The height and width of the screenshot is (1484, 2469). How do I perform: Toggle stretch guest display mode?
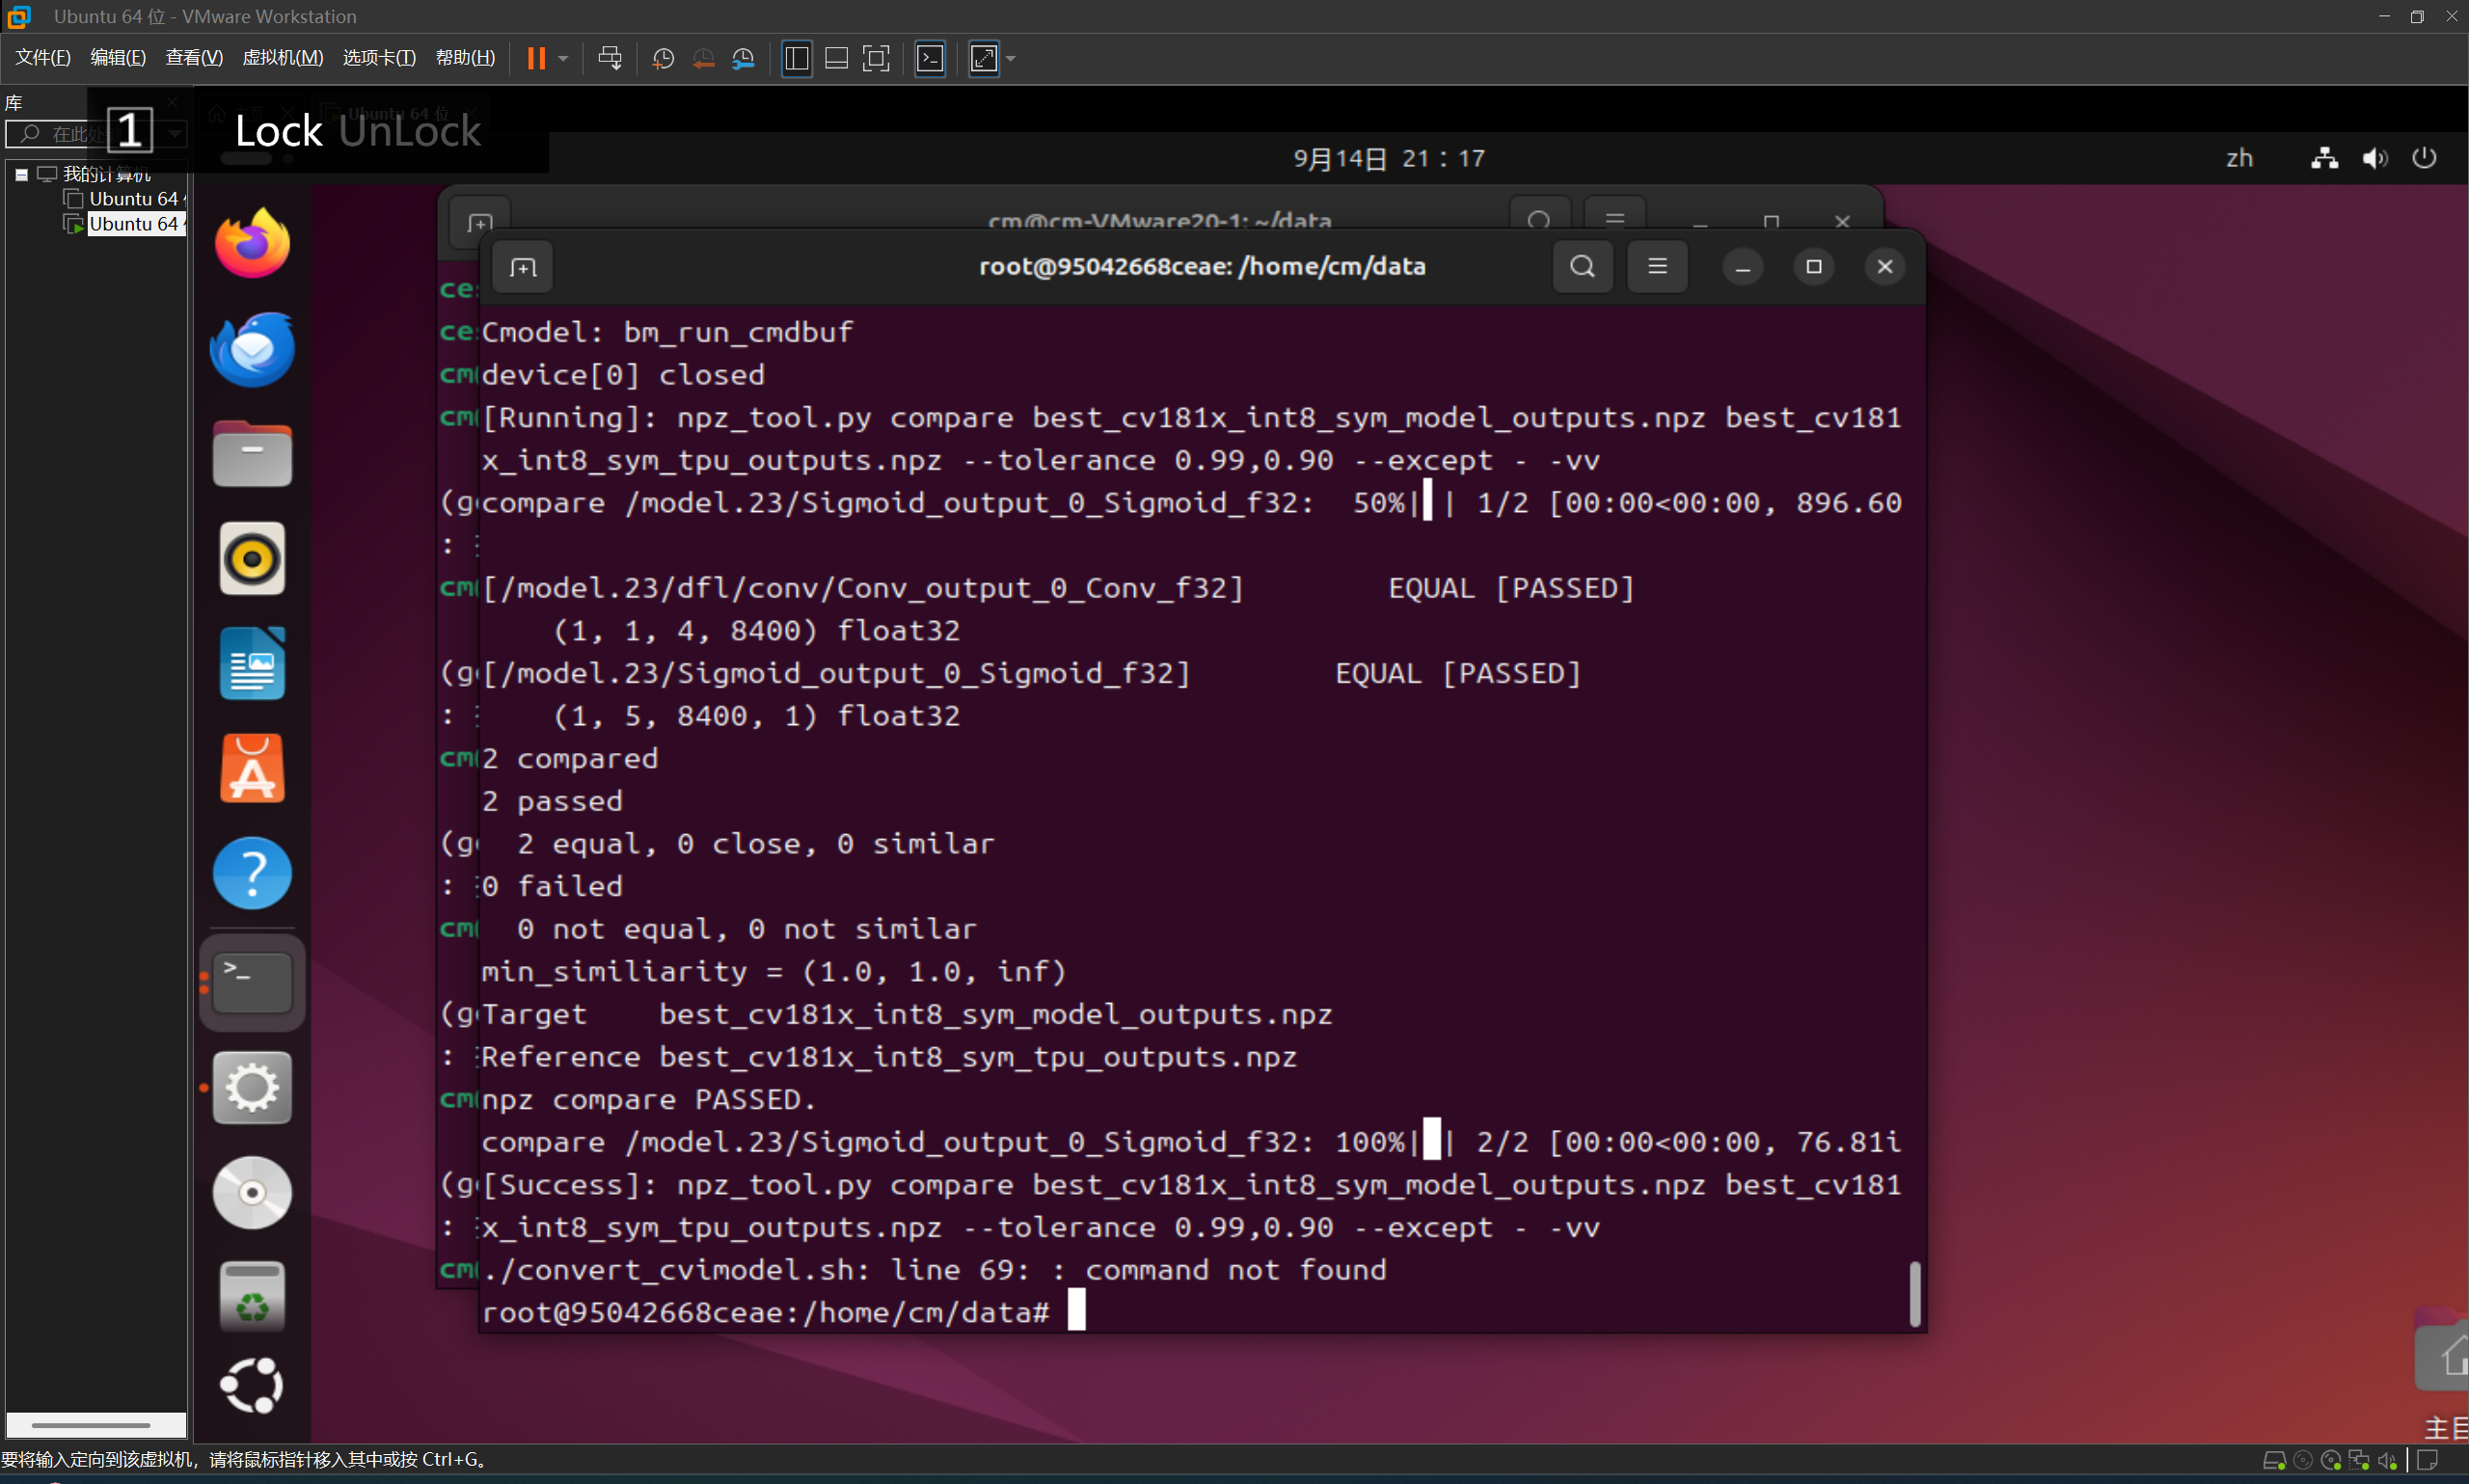tap(984, 58)
